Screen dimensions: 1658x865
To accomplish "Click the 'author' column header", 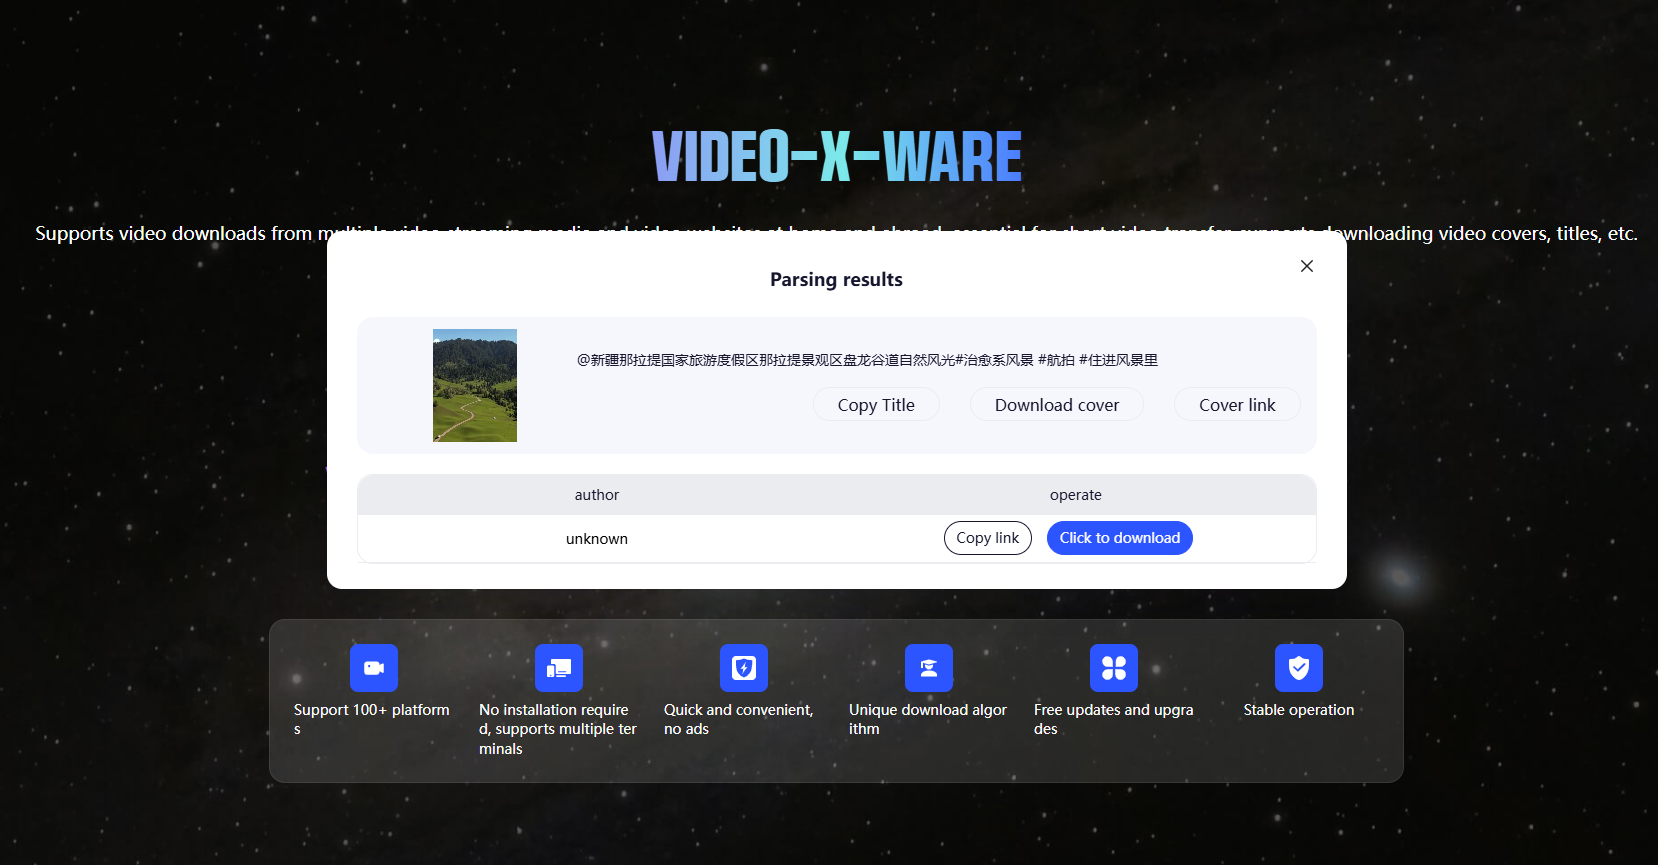I will [597, 495].
